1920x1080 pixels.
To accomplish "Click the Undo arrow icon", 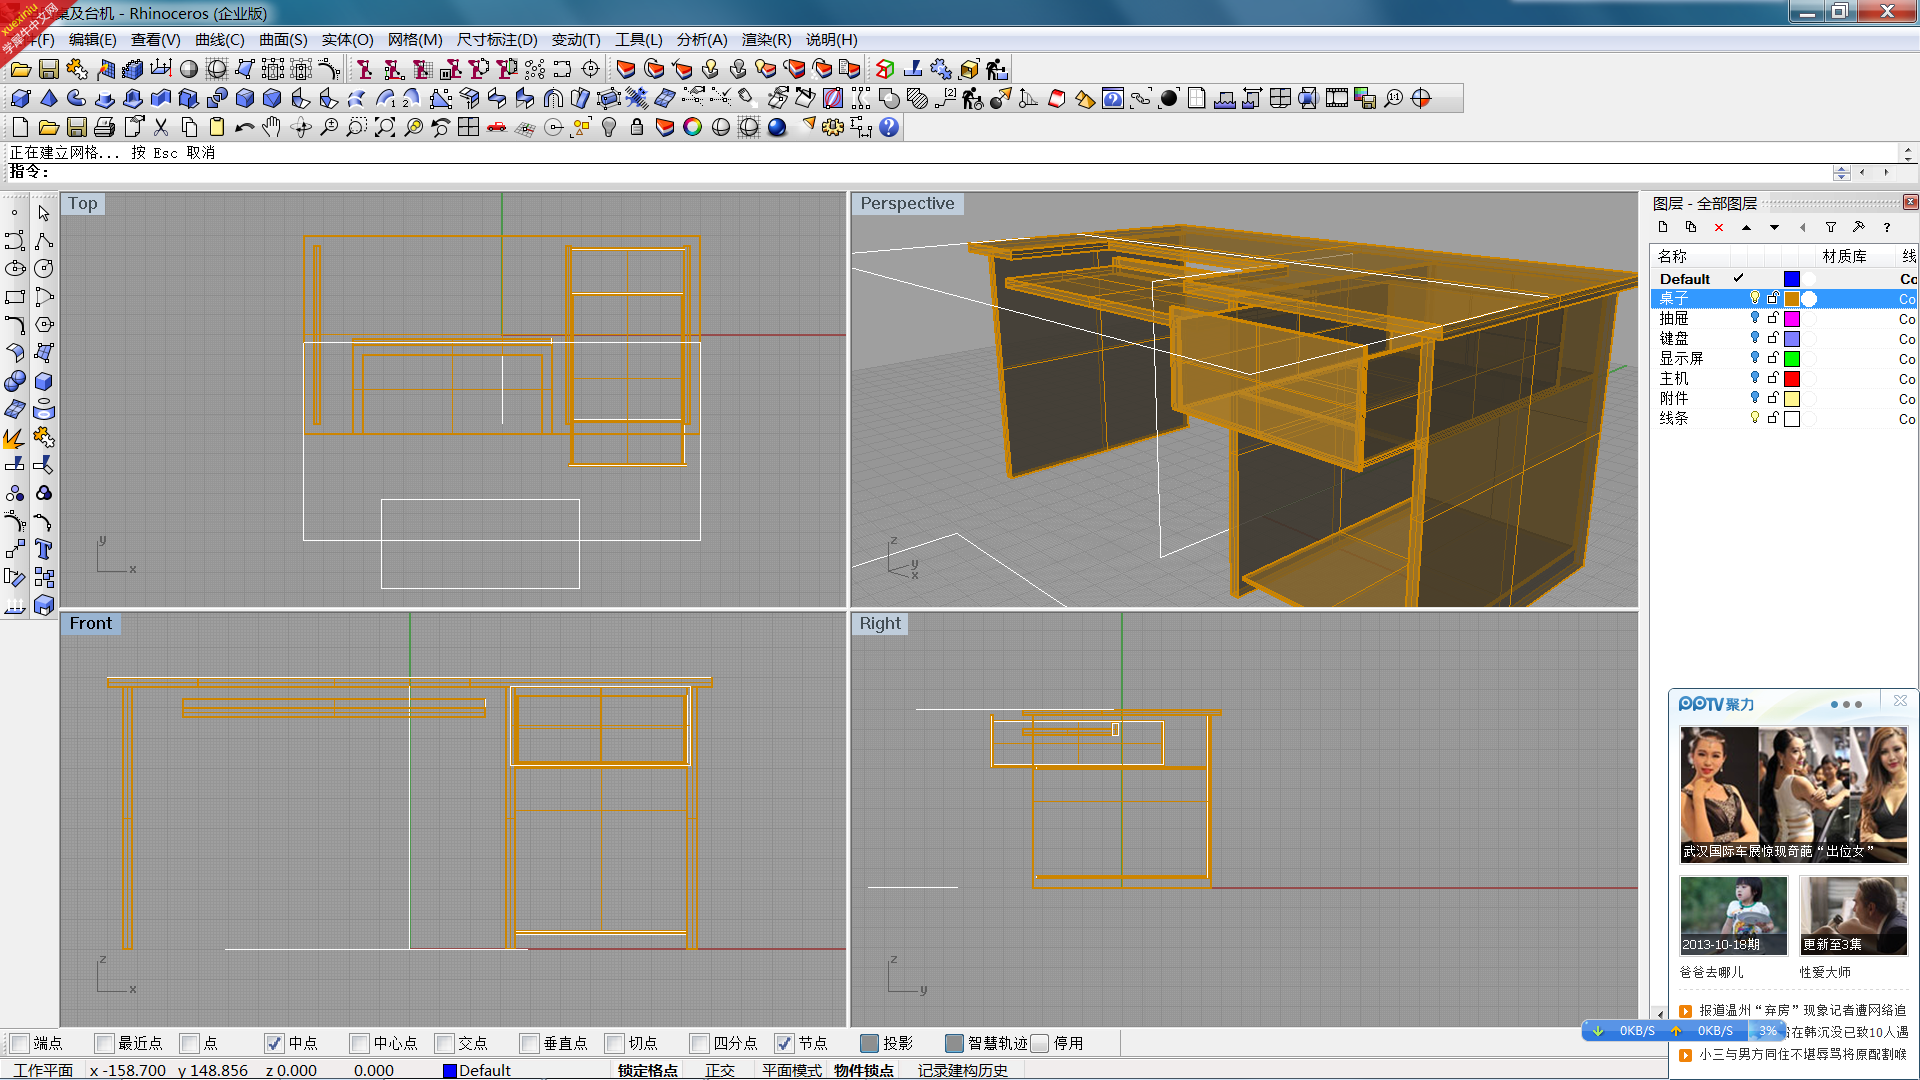I will pyautogui.click(x=244, y=127).
